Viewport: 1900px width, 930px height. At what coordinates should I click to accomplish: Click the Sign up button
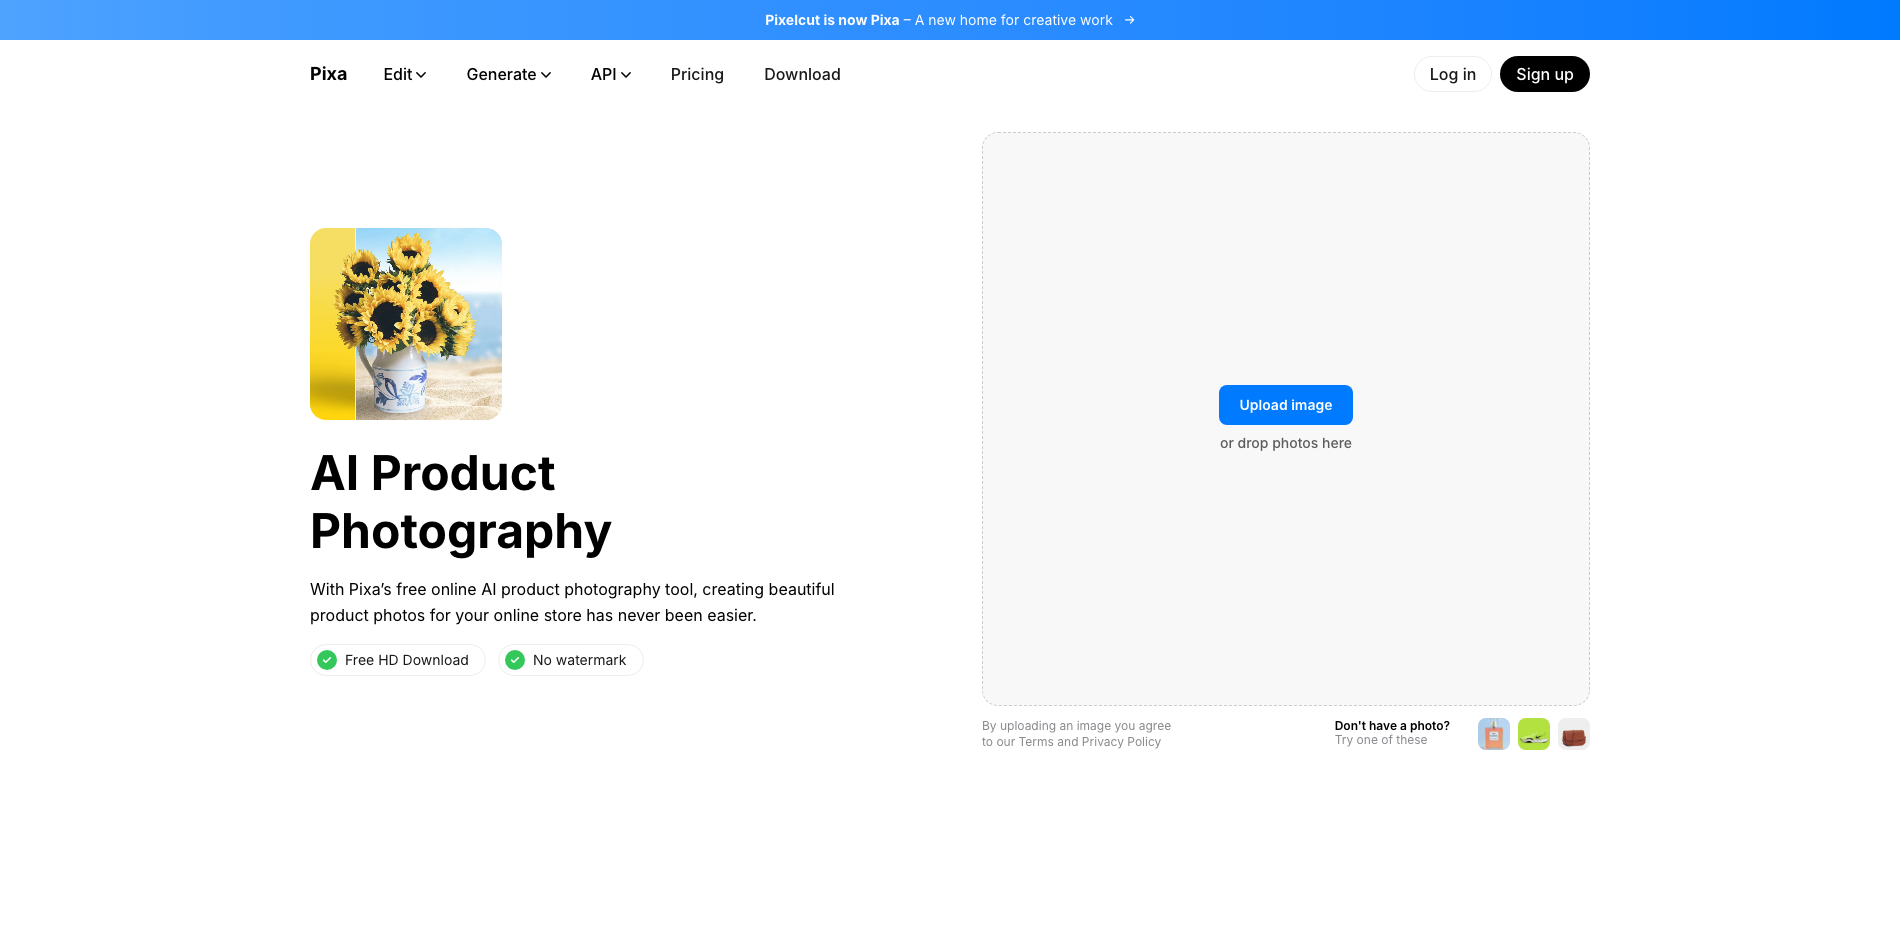(x=1544, y=74)
